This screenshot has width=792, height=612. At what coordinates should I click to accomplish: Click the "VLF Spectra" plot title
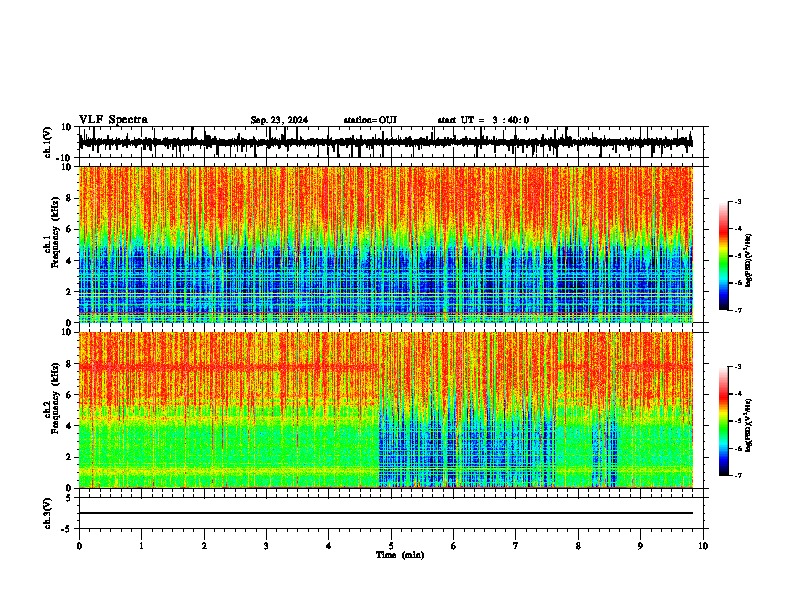[x=113, y=120]
